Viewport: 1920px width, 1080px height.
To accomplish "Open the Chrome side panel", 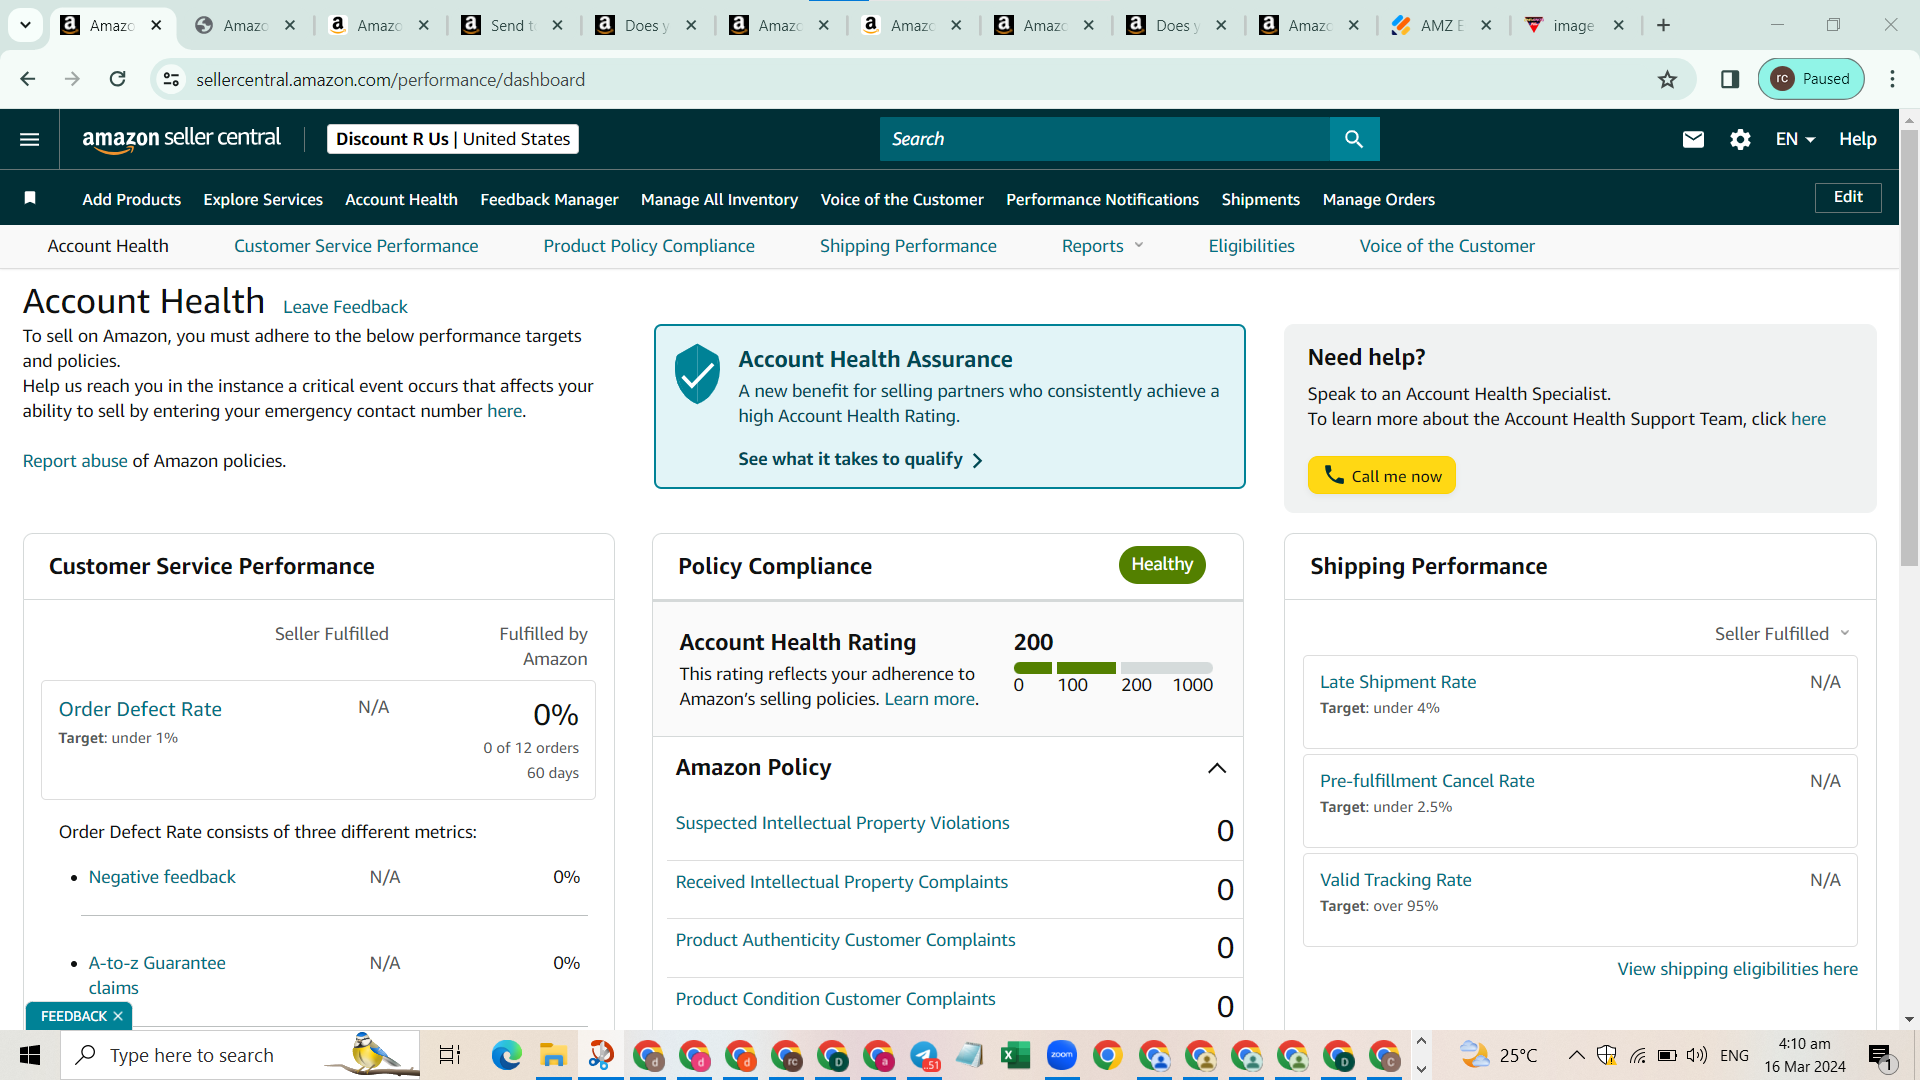I will coord(1730,79).
